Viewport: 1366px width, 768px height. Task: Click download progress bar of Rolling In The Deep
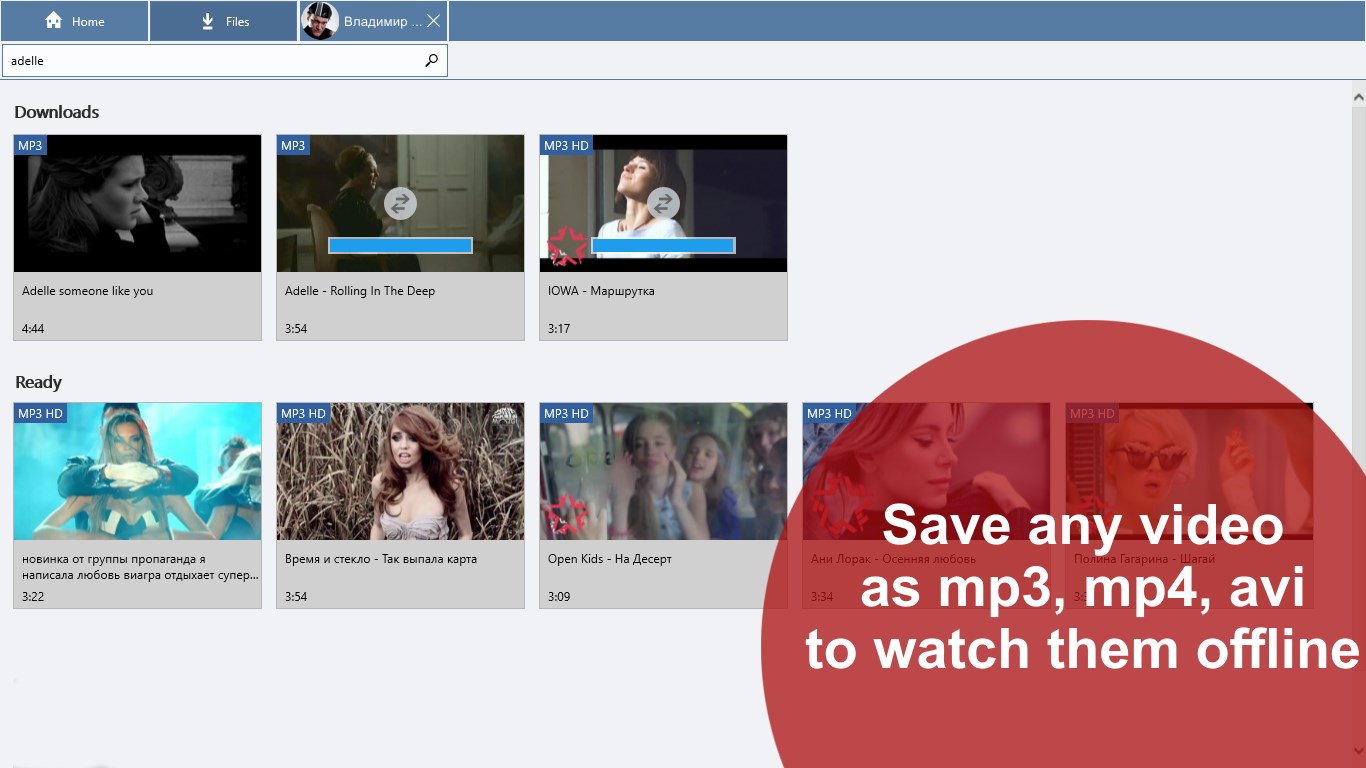400,245
